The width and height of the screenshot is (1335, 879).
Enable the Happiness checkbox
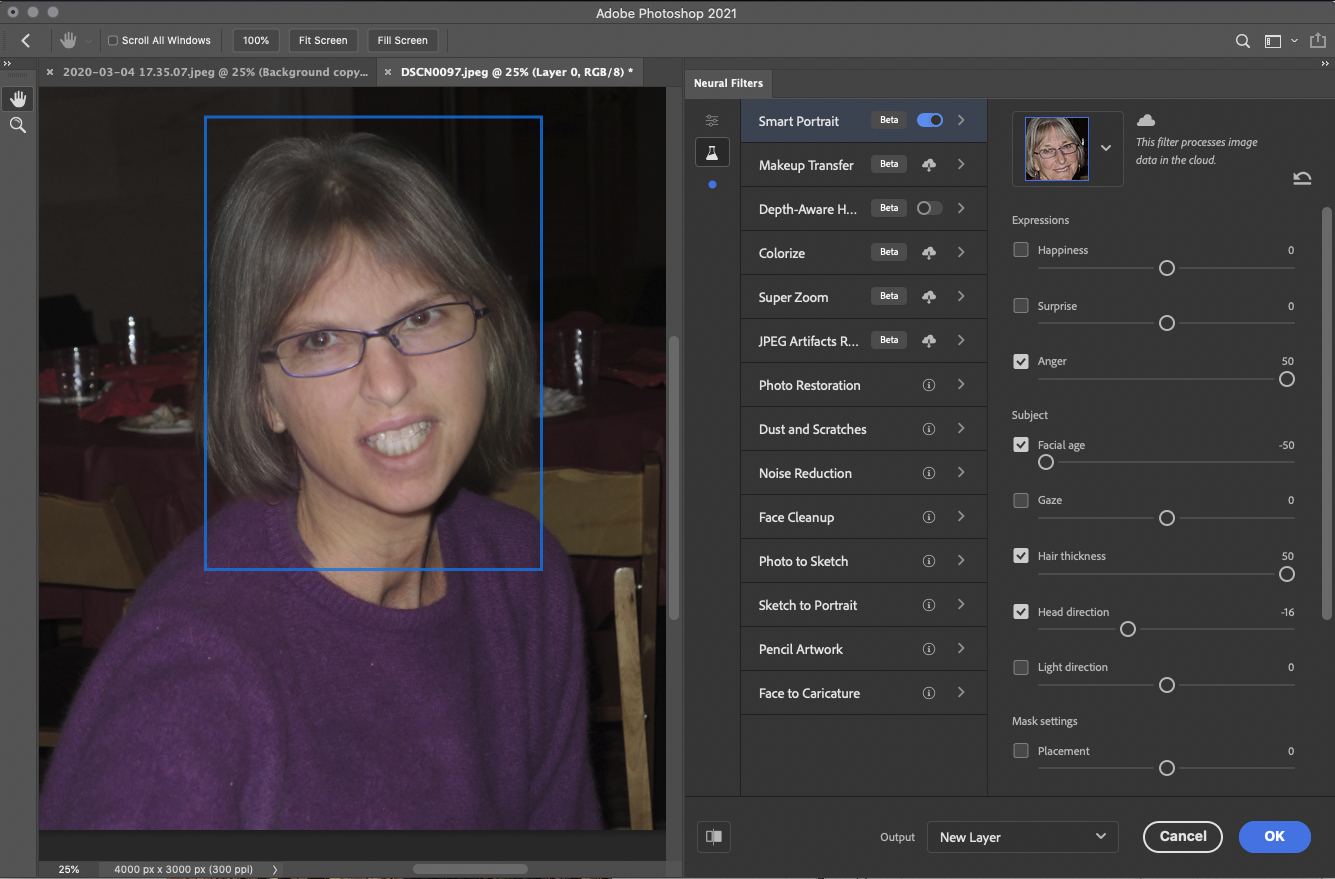pos(1021,250)
